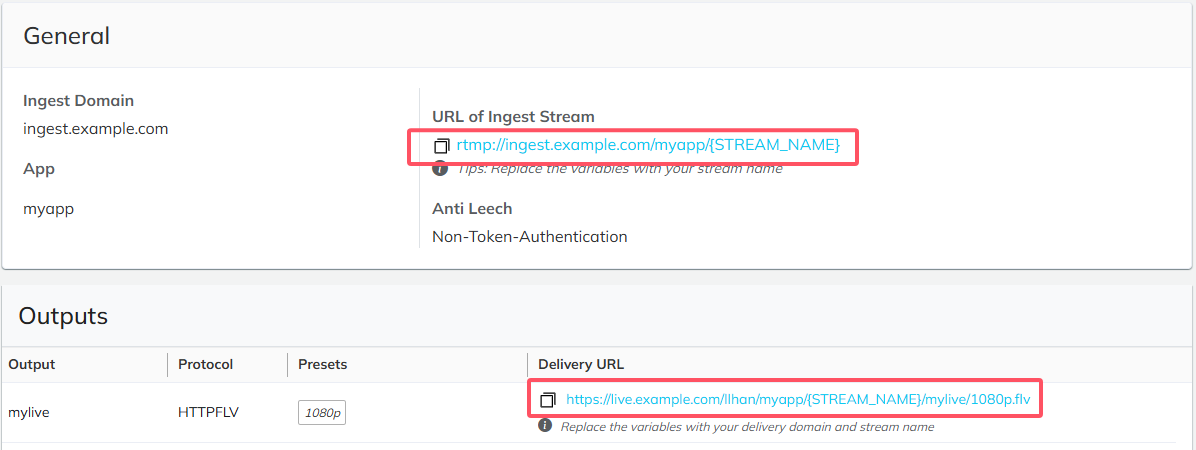1196x450 pixels.
Task: Click the Presets column header
Action: click(x=323, y=365)
